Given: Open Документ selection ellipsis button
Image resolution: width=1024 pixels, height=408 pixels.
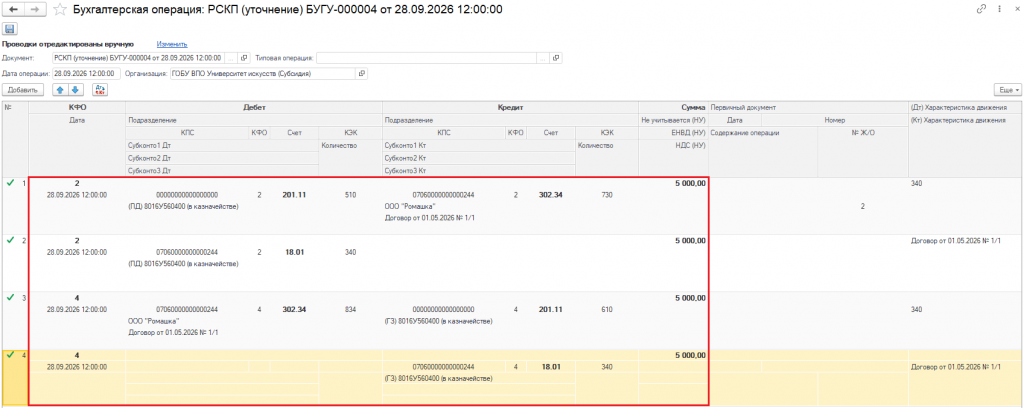Looking at the screenshot, I should 233,58.
